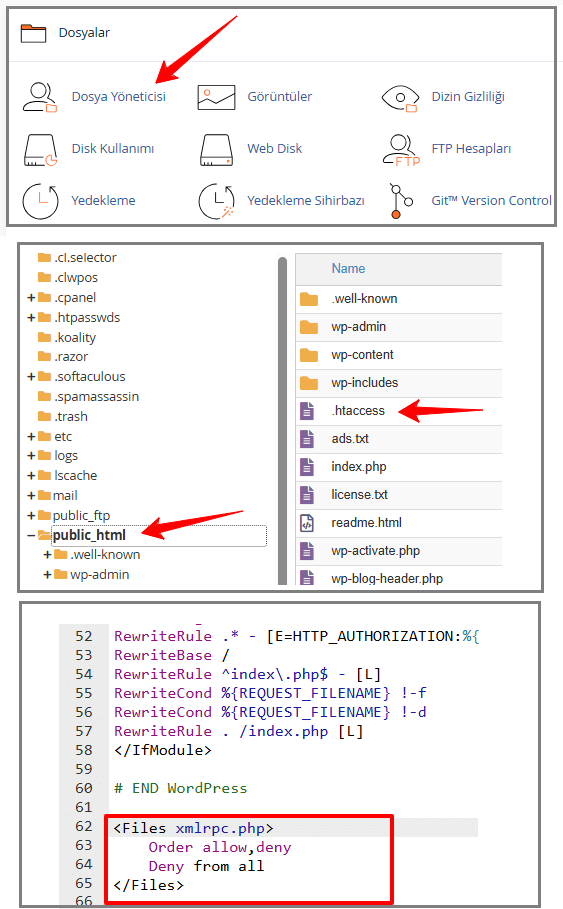Click line number 58 in the gutter
This screenshot has height=909, width=563.
pyautogui.click(x=84, y=750)
